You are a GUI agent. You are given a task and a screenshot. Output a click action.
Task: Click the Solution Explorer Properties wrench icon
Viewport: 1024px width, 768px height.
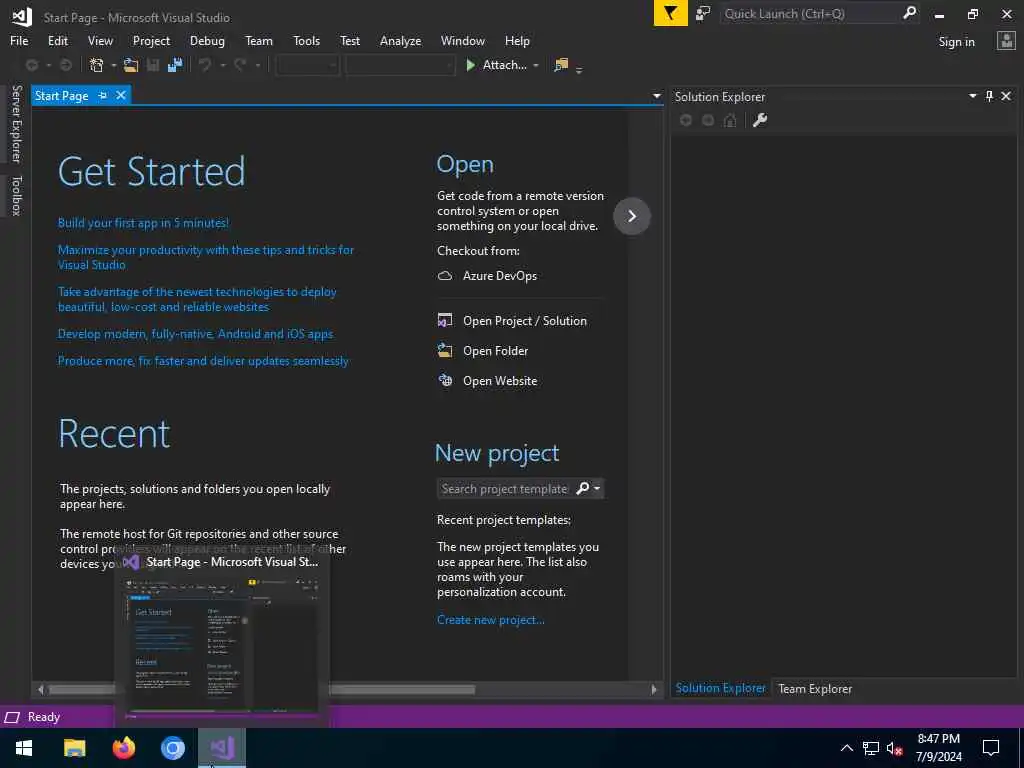[x=760, y=120]
